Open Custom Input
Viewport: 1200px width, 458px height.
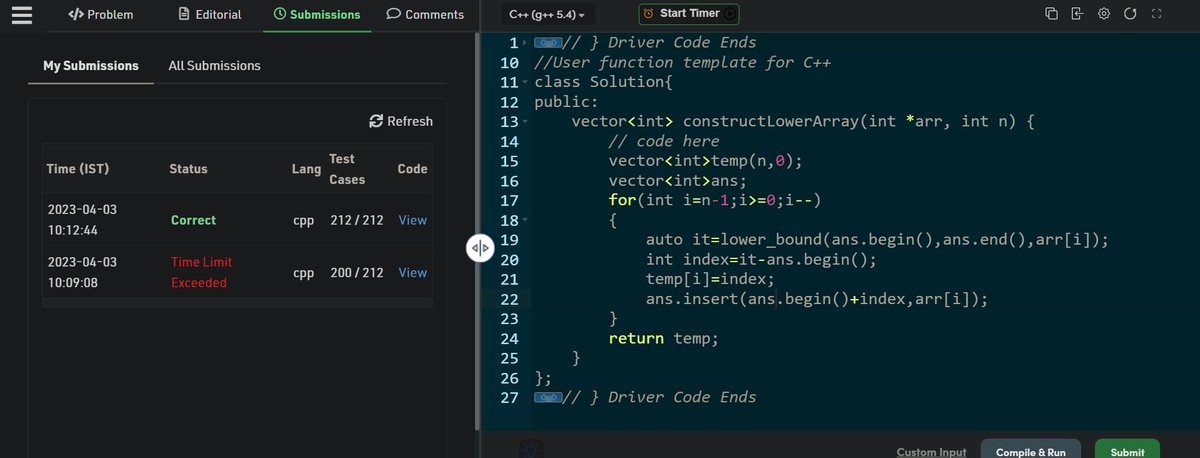point(932,452)
